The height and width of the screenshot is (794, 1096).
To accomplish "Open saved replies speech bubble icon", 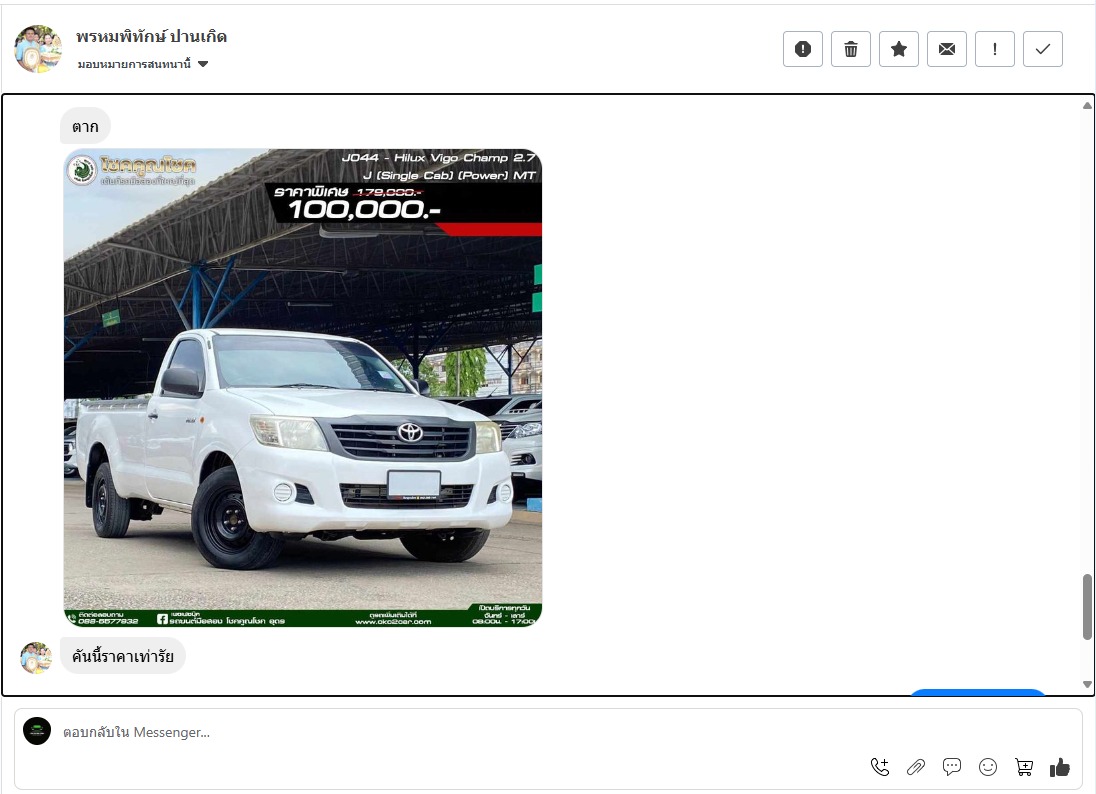I will click(x=952, y=767).
